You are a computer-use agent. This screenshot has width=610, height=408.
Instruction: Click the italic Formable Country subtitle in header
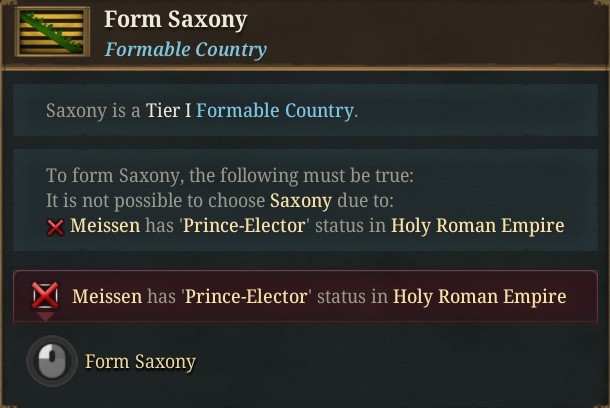pyautogui.click(x=186, y=49)
